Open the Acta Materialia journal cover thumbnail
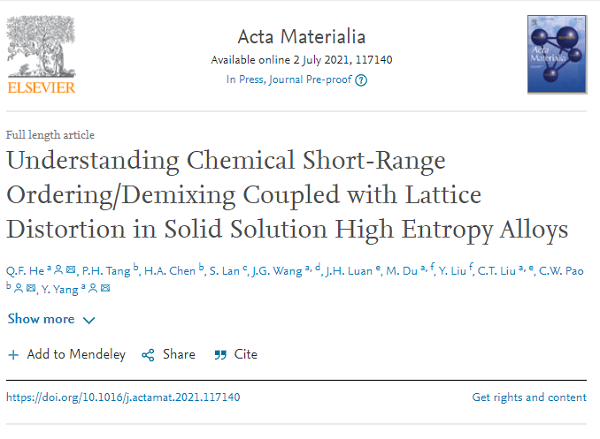600x439 pixels. [556, 54]
